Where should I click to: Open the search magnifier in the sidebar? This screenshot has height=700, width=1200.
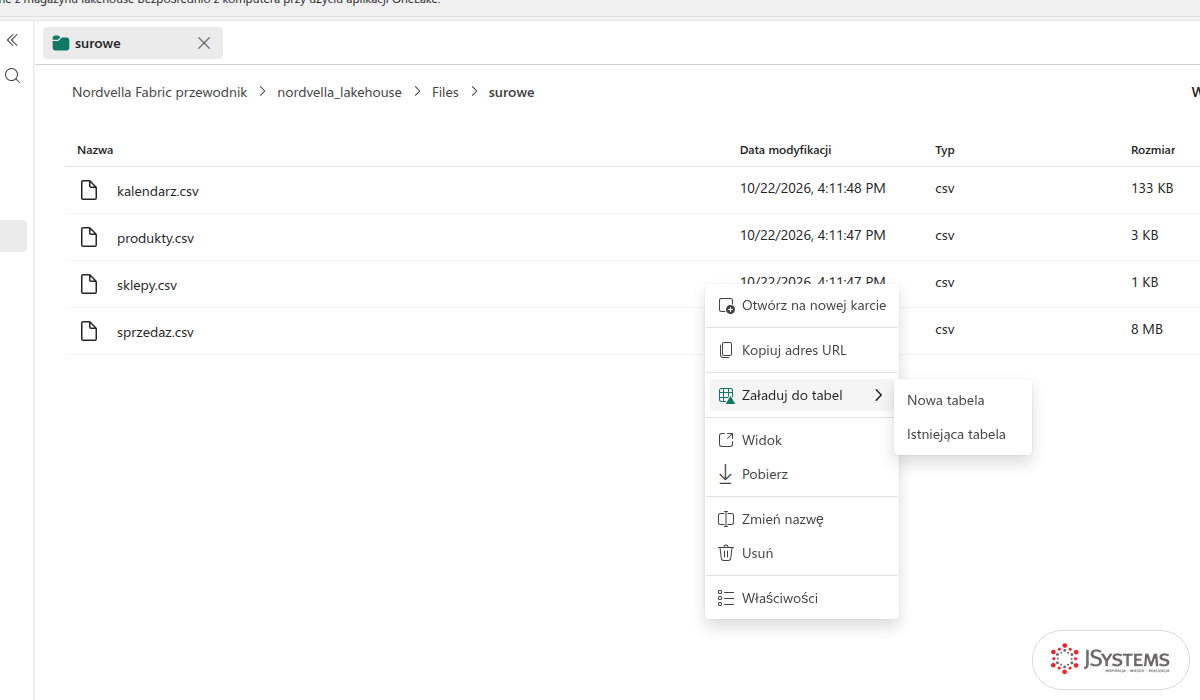tap(12, 76)
